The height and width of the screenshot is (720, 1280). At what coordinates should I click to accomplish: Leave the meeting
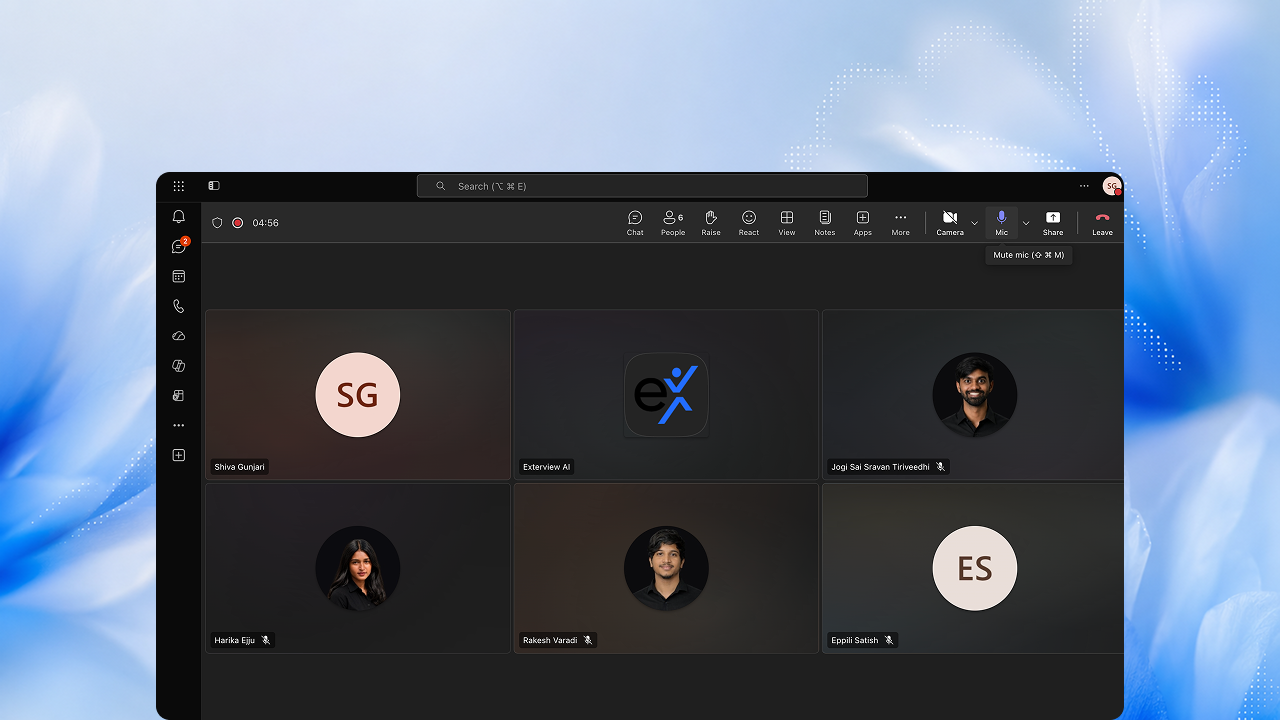coord(1102,223)
